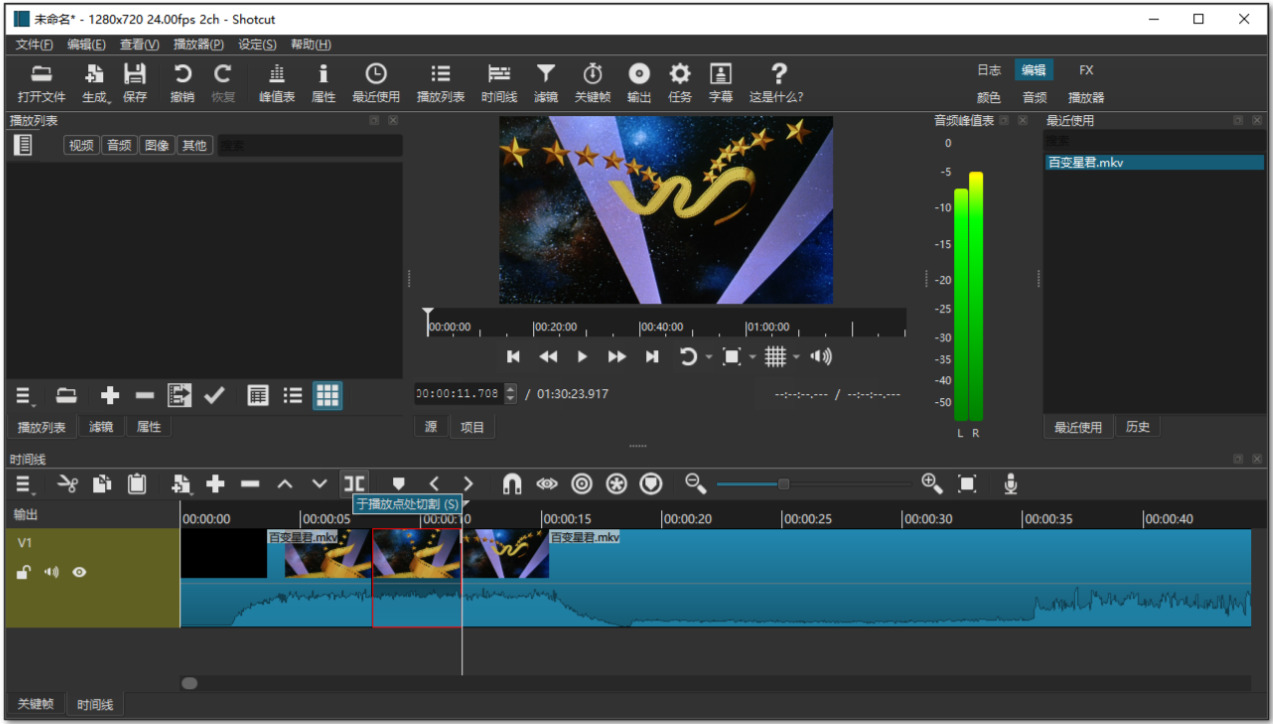Viewport: 1273px width, 724px height.
Task: Click the timeline zoom in magnifier
Action: click(x=932, y=484)
